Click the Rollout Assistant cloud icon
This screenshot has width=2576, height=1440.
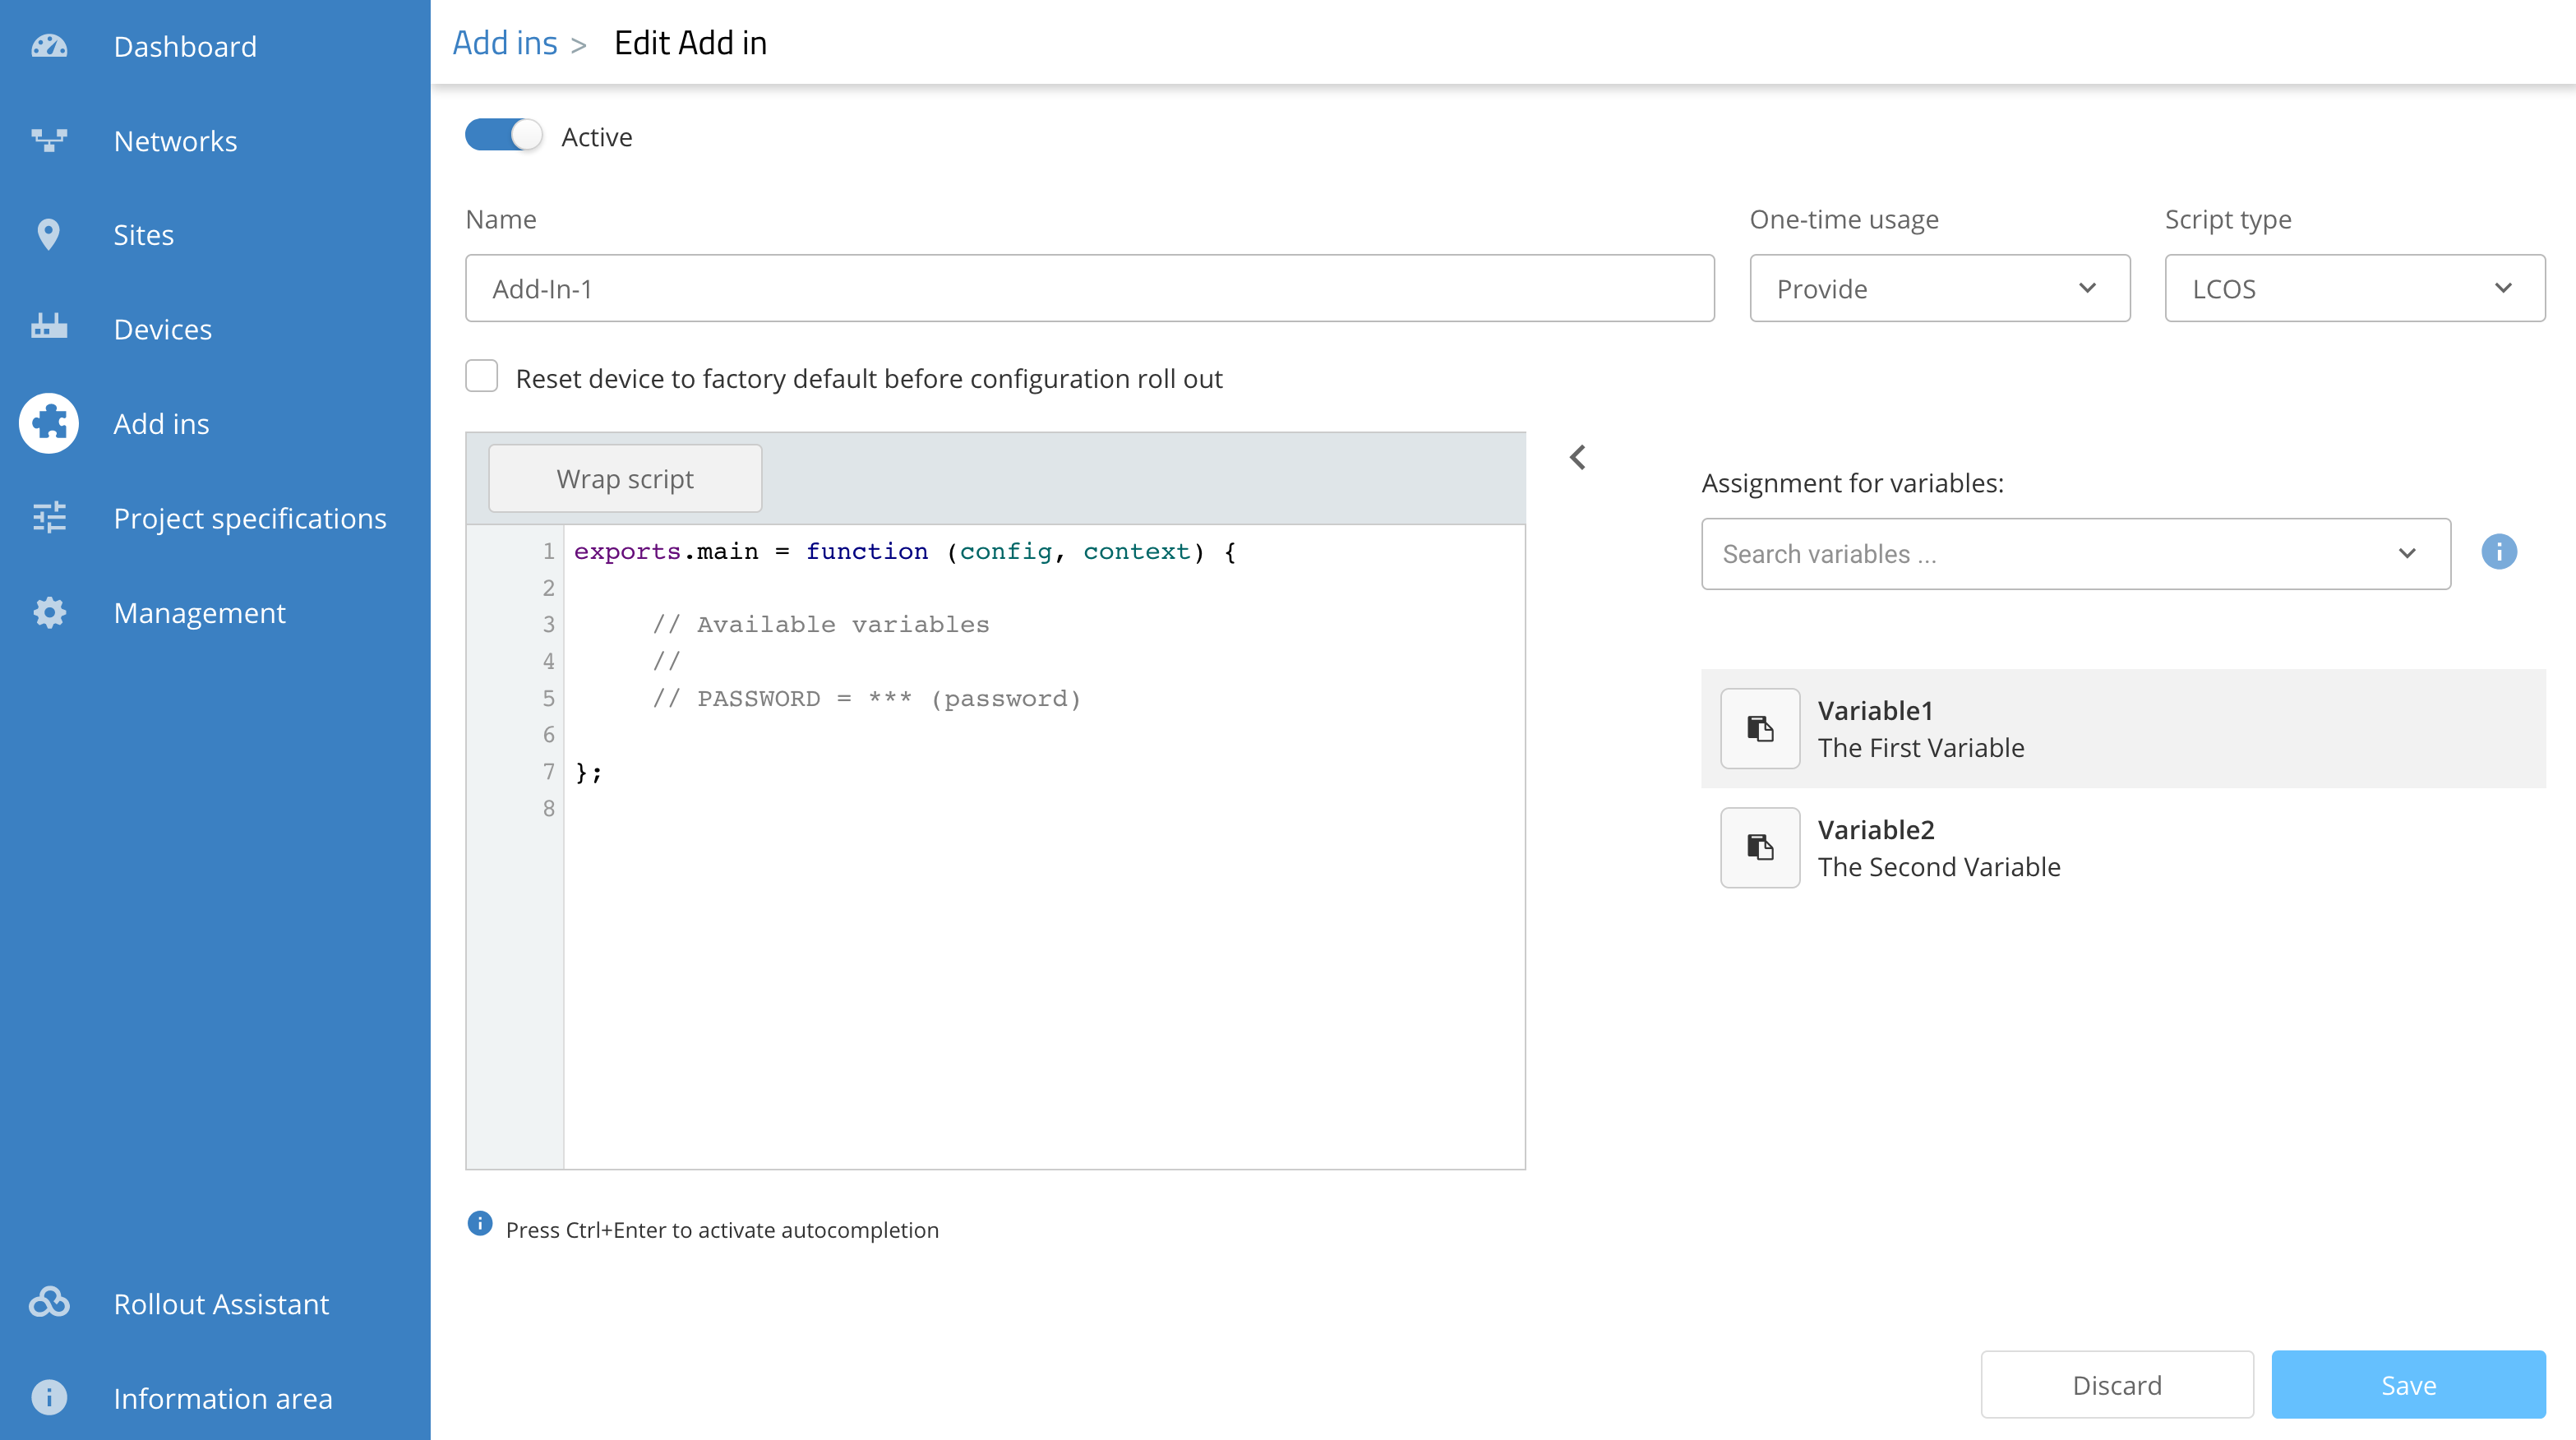click(x=49, y=1303)
